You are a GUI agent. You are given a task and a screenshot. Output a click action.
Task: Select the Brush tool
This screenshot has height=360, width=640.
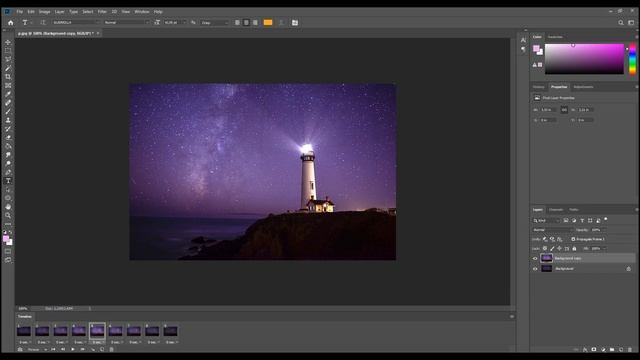click(x=8, y=111)
